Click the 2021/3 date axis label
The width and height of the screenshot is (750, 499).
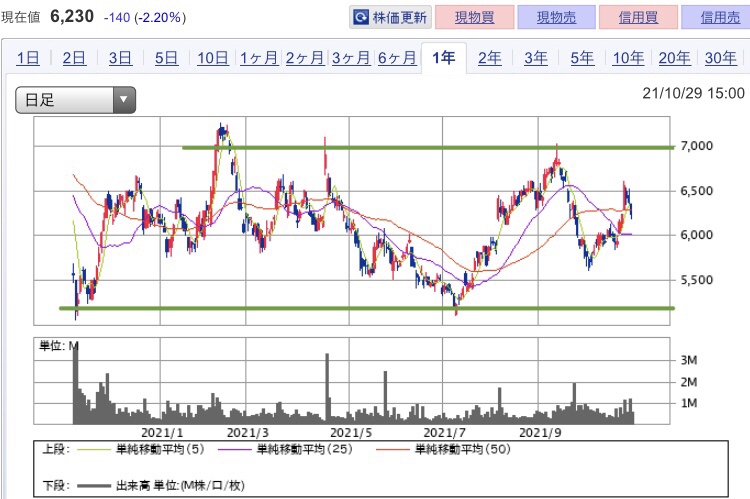[247, 433]
